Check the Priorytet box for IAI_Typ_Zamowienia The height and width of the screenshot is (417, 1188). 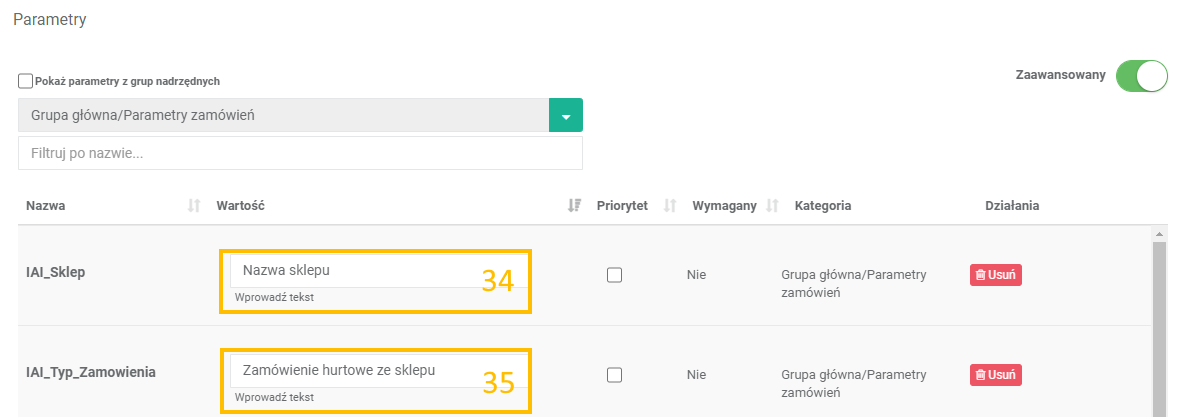pos(615,375)
